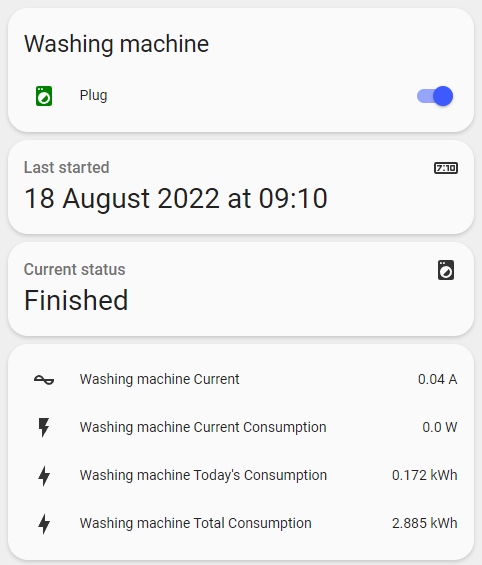Click the lightning icon for Today's Consumption
The image size is (482, 565).
tap(44, 476)
